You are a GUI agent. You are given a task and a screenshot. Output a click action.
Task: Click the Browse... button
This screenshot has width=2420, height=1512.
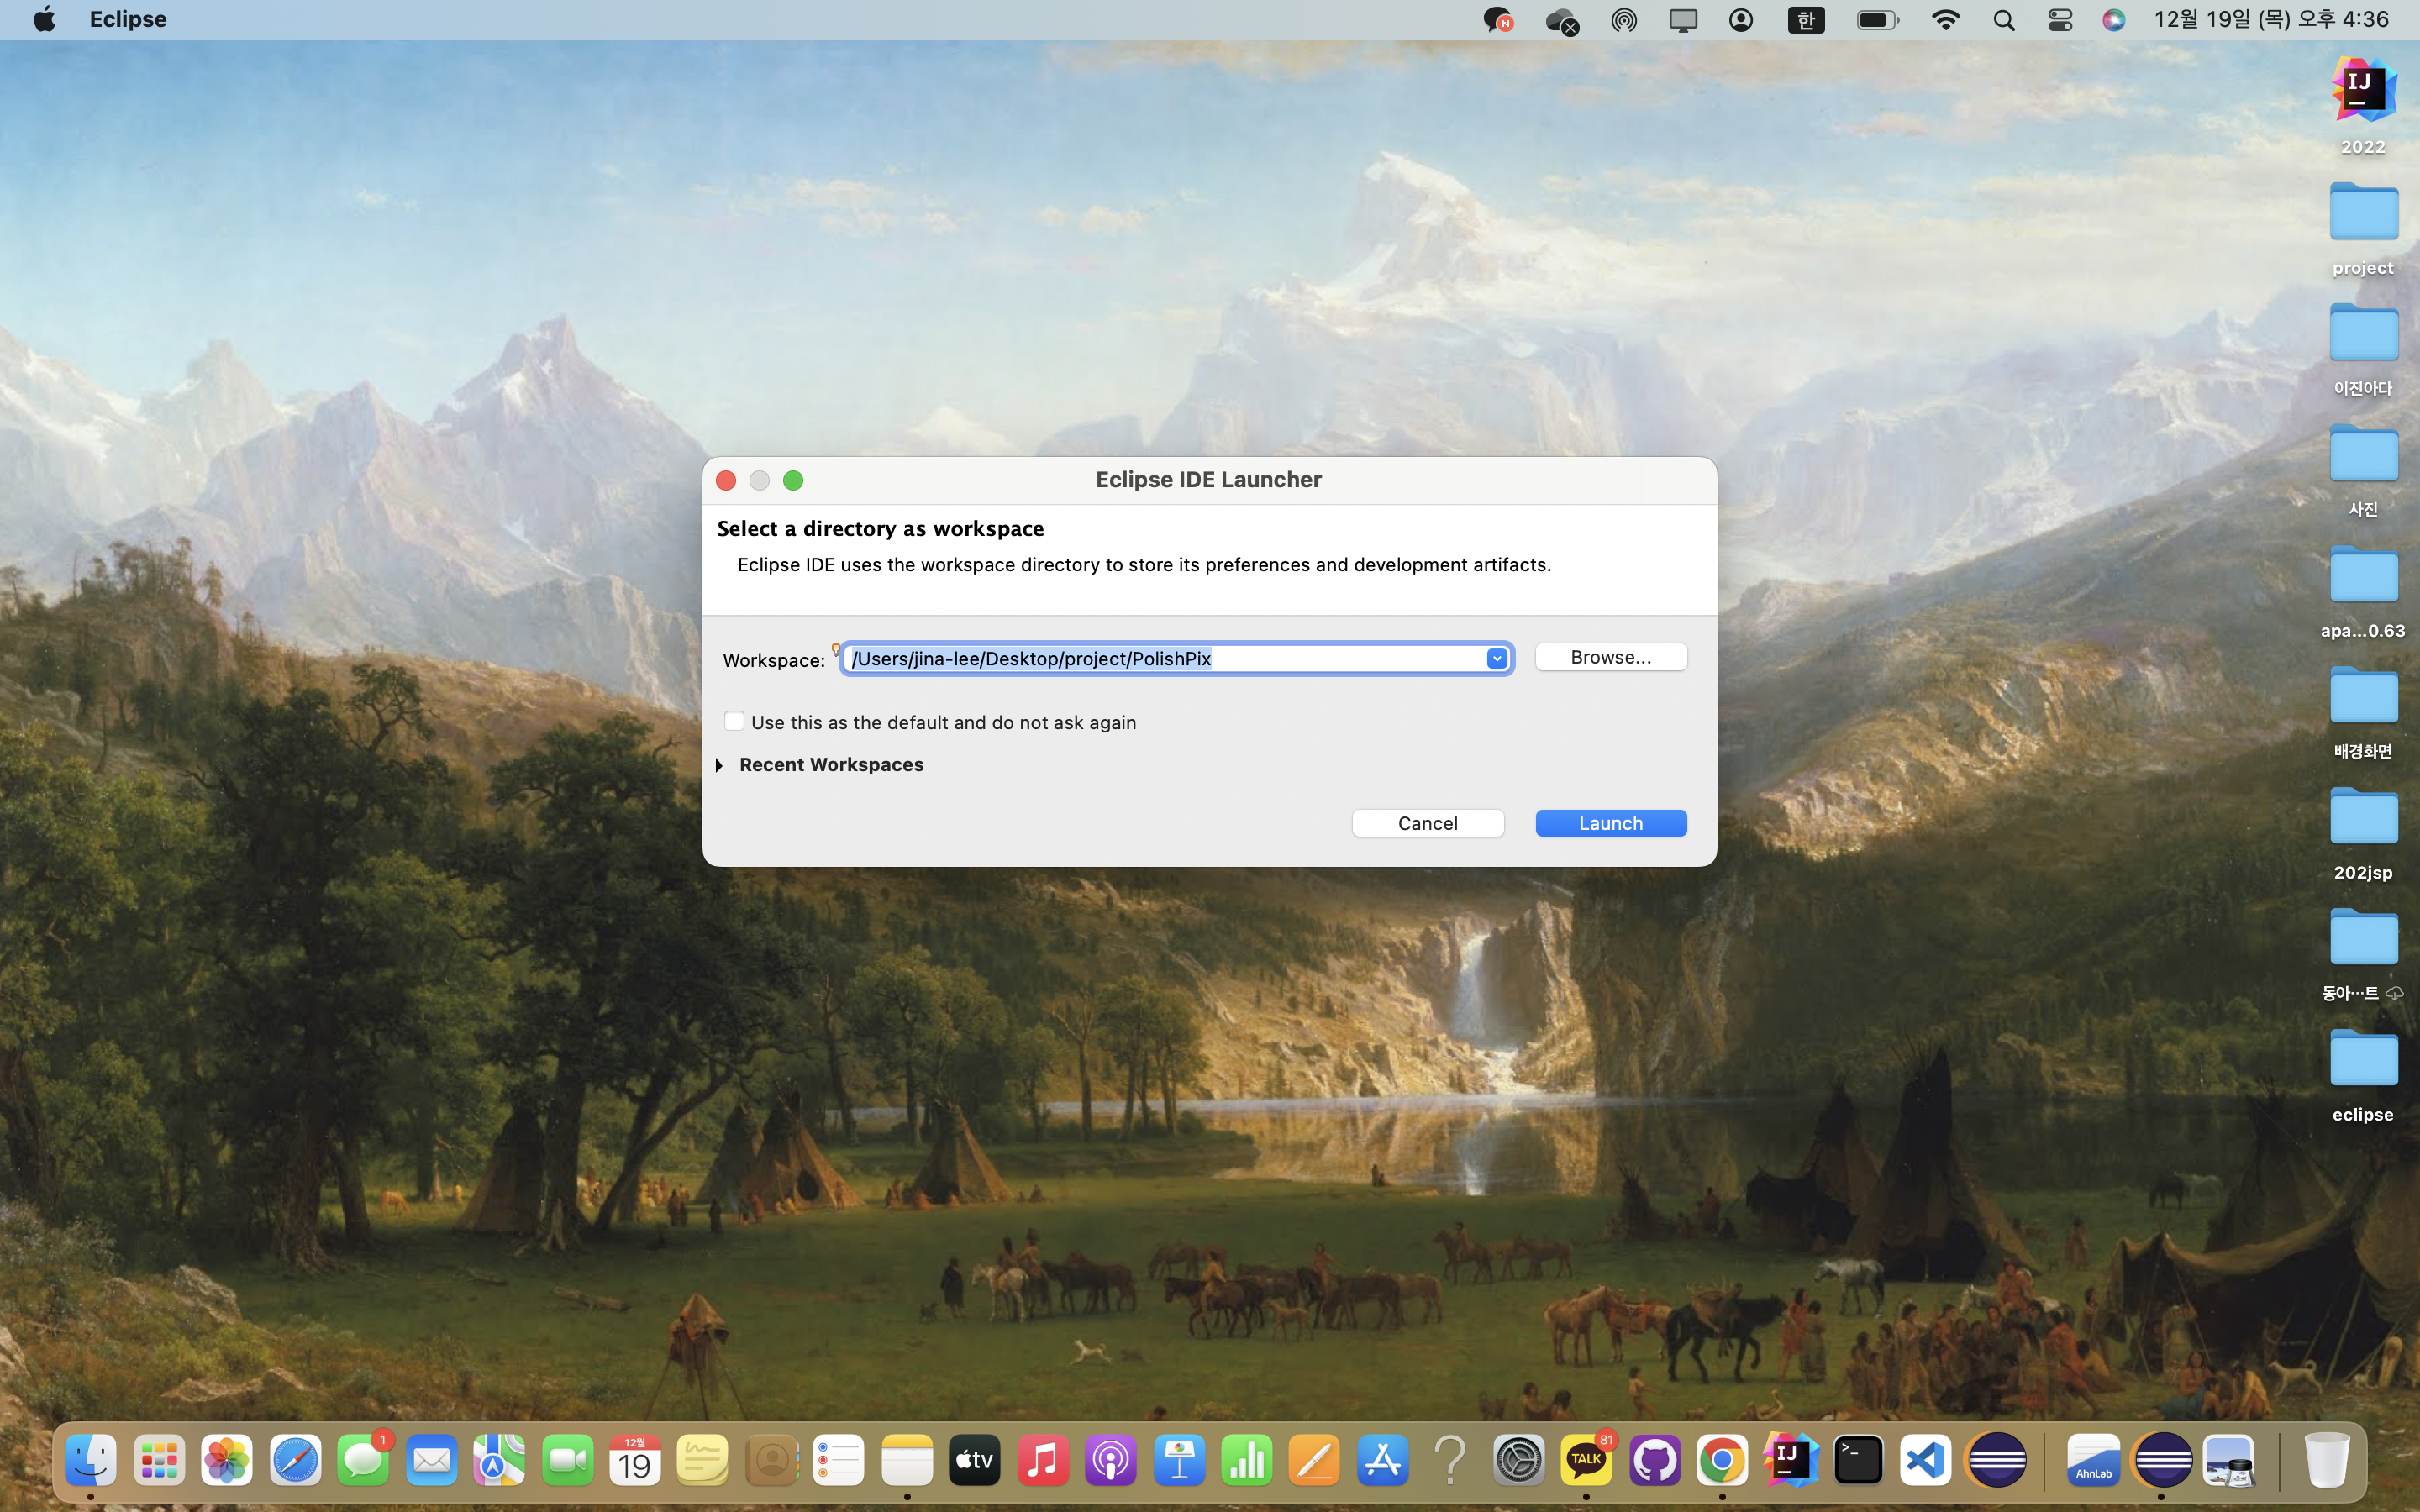click(1610, 657)
